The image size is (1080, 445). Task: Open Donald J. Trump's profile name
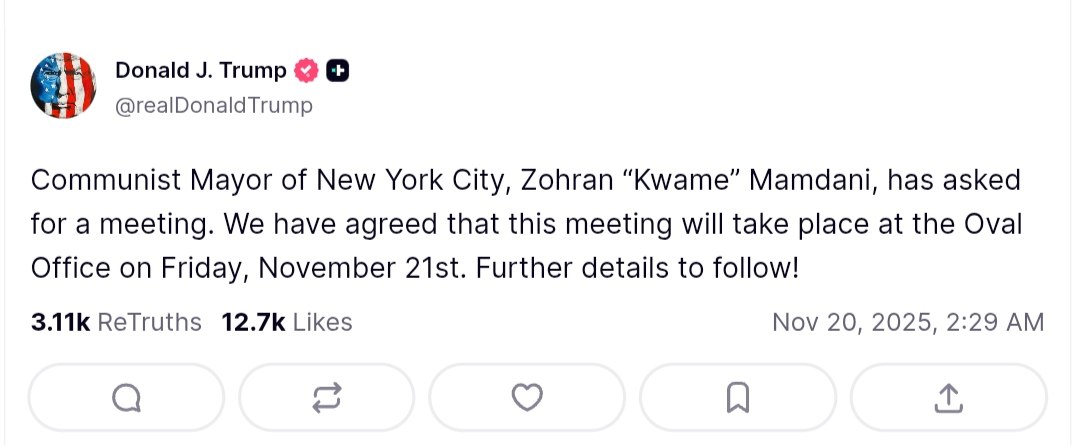tap(201, 71)
